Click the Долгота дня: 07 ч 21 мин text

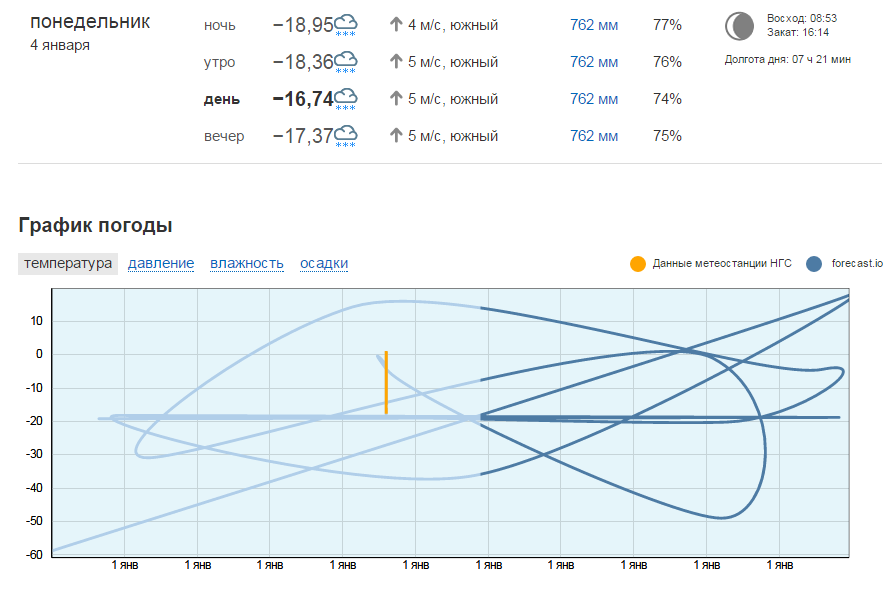coord(788,59)
